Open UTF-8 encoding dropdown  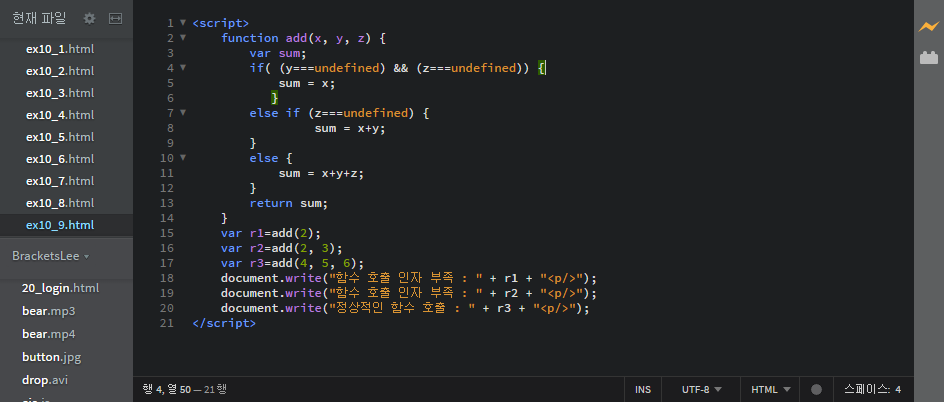point(701,389)
